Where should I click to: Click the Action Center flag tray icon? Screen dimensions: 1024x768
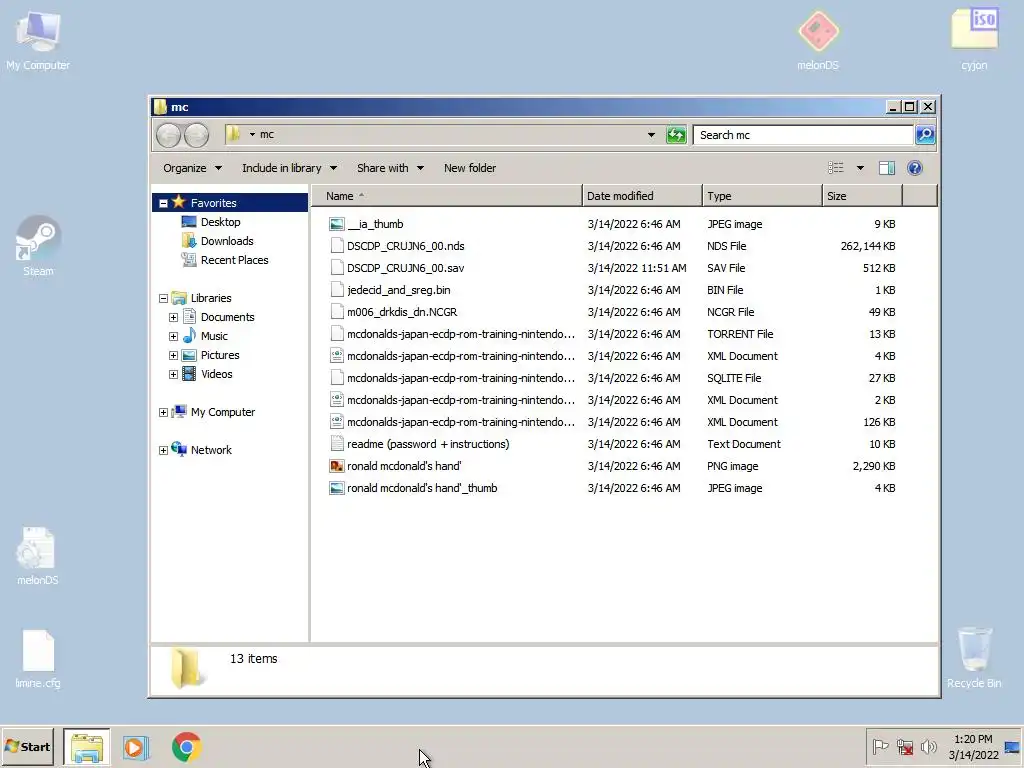(x=880, y=746)
